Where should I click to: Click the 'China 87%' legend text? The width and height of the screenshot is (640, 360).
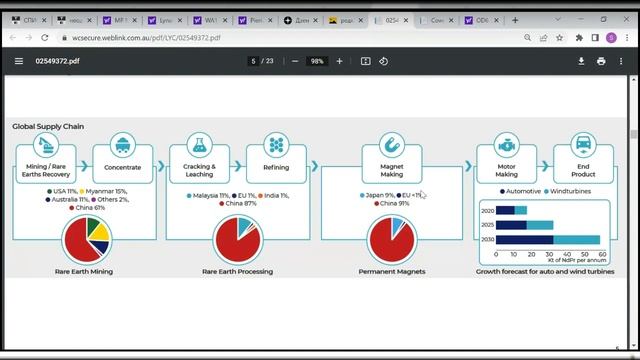tap(241, 203)
